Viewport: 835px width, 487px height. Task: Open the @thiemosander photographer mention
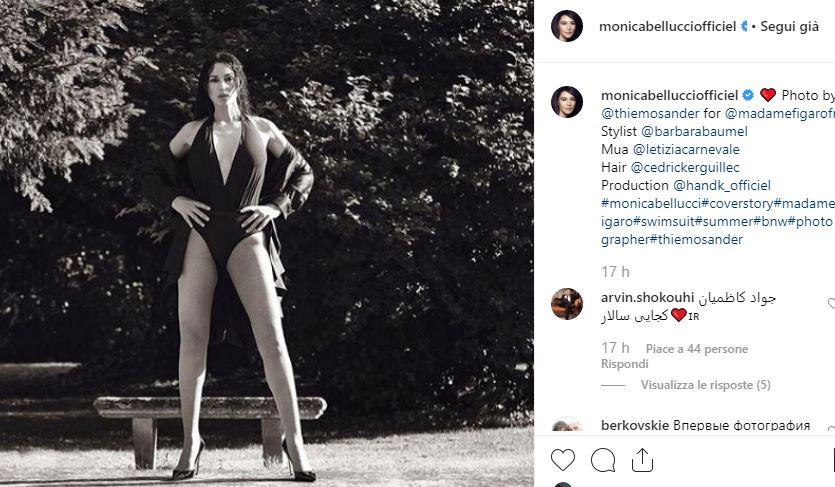click(650, 113)
